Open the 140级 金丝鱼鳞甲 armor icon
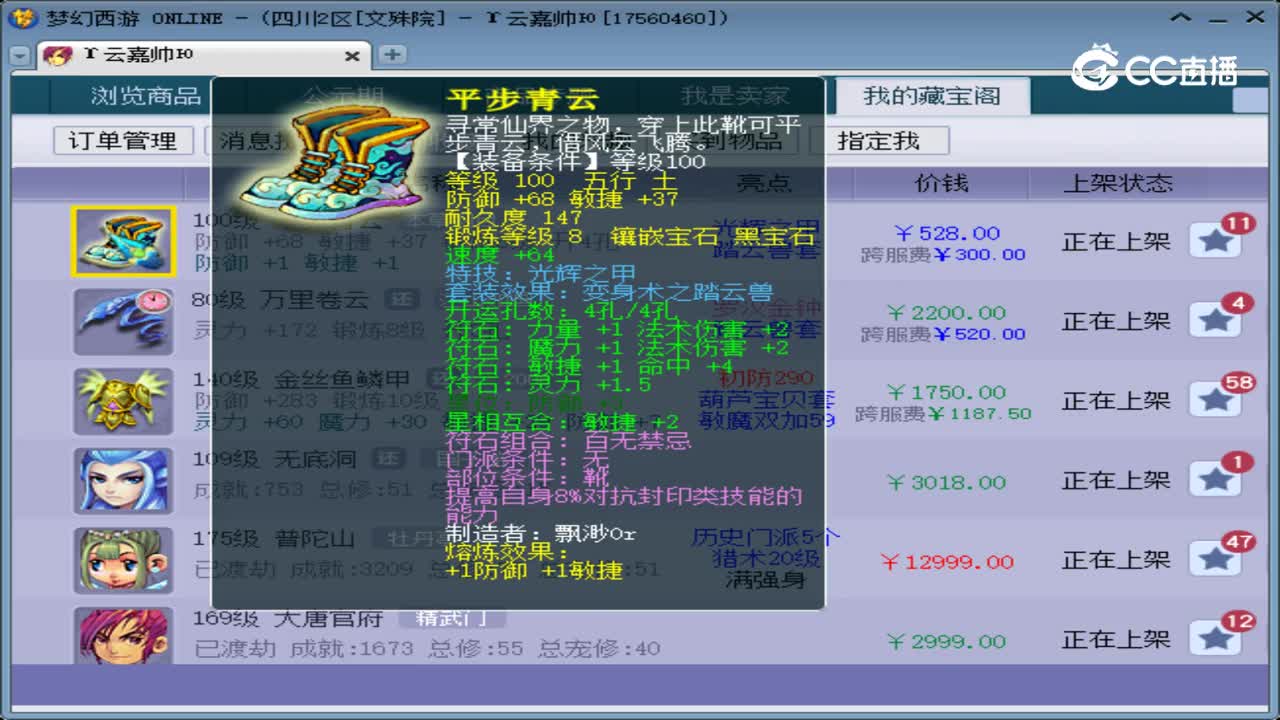Screen dimensions: 1280x720 click(124, 401)
